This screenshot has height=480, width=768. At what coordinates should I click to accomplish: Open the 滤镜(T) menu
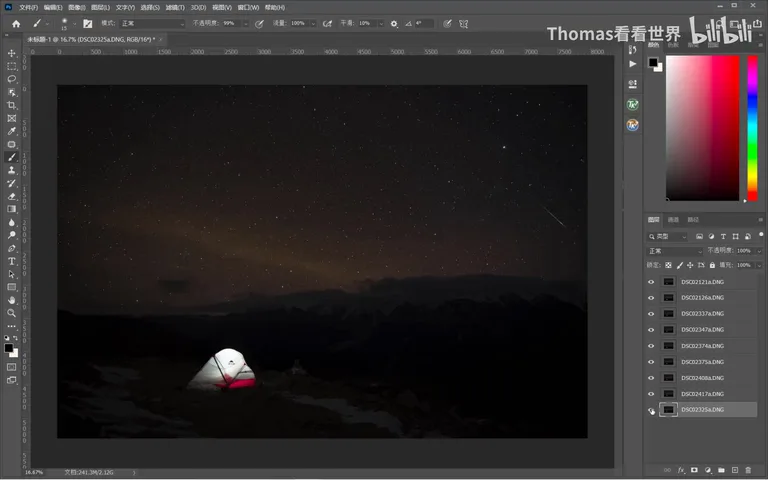point(175,7)
